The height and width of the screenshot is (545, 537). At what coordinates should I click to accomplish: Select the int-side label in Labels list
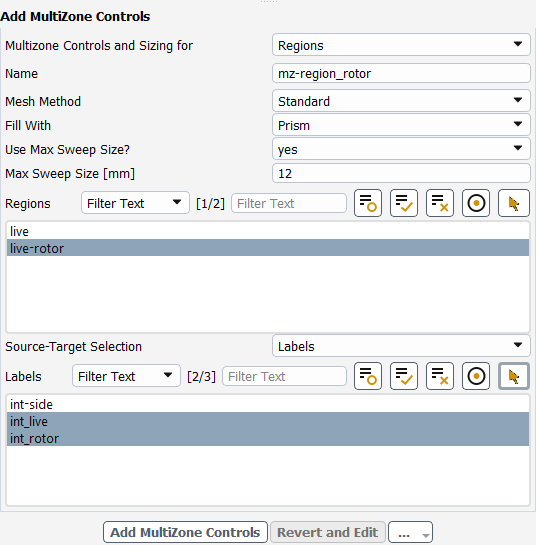[268, 404]
